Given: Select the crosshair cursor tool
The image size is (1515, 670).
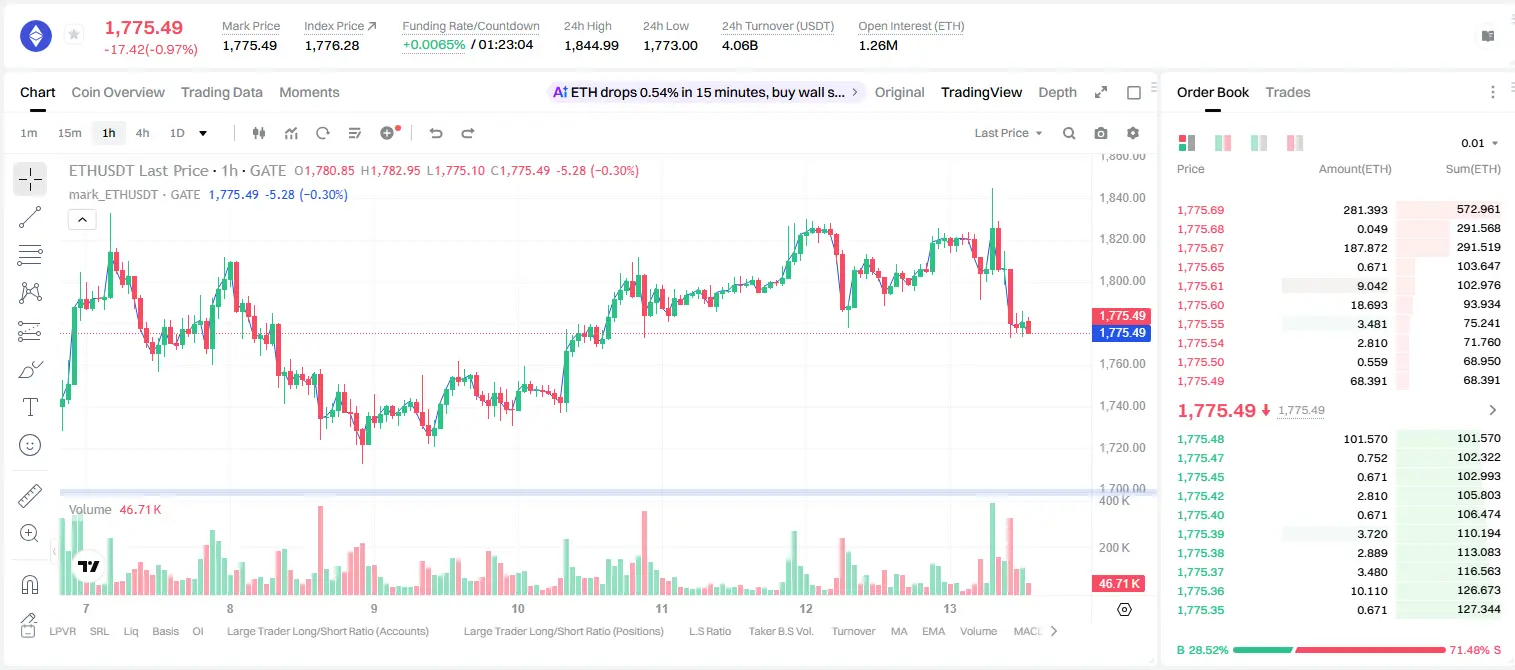Looking at the screenshot, I should pos(30,179).
